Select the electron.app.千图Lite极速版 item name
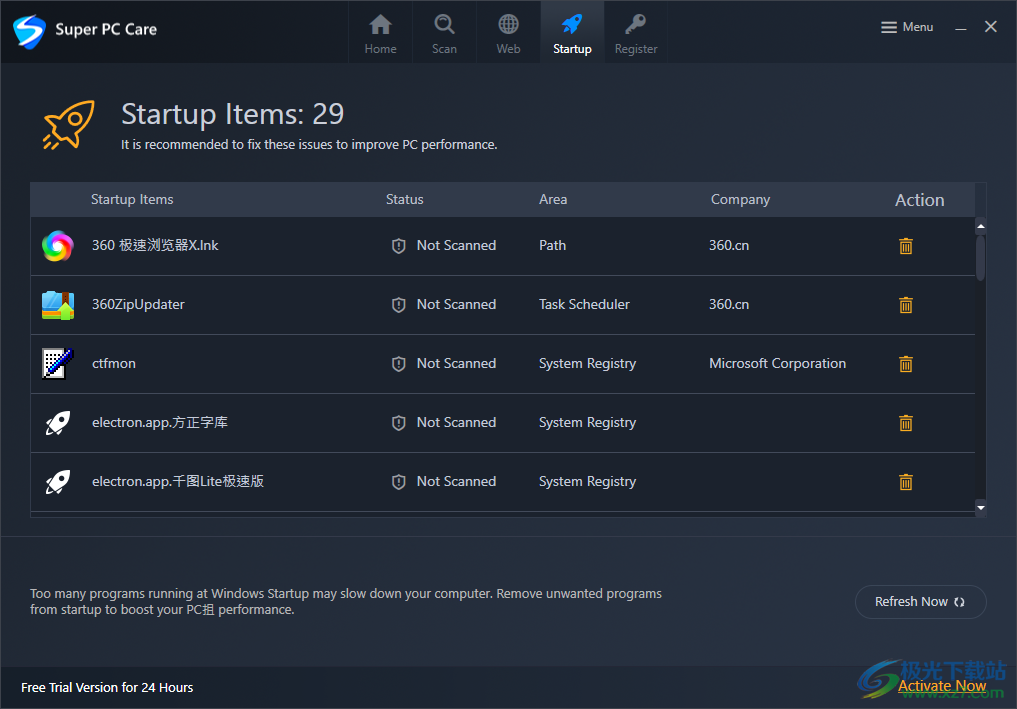The image size is (1017, 709). (178, 481)
